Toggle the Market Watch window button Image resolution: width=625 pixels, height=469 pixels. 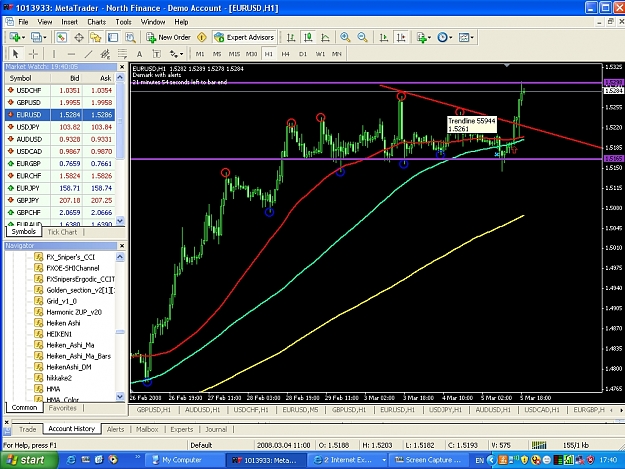point(61,37)
